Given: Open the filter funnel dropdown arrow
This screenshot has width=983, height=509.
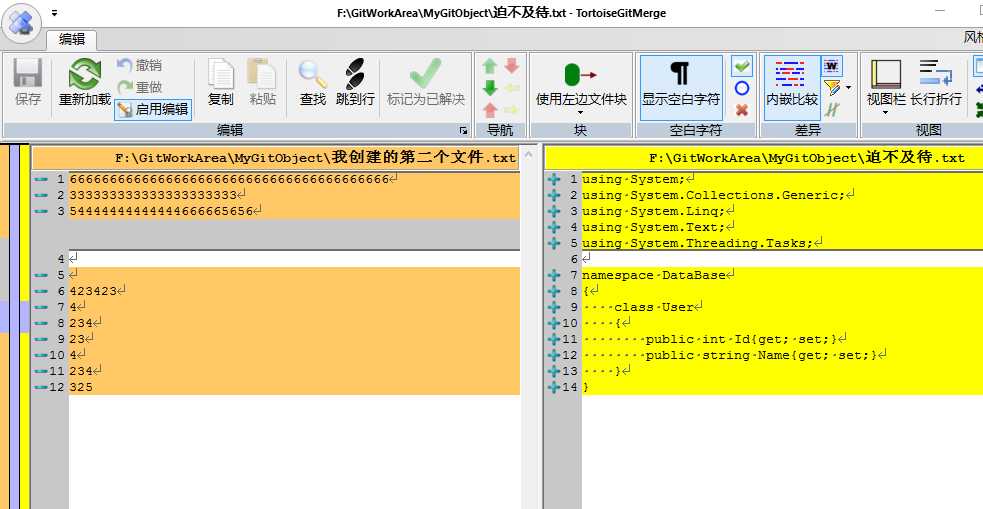Looking at the screenshot, I should click(848, 88).
